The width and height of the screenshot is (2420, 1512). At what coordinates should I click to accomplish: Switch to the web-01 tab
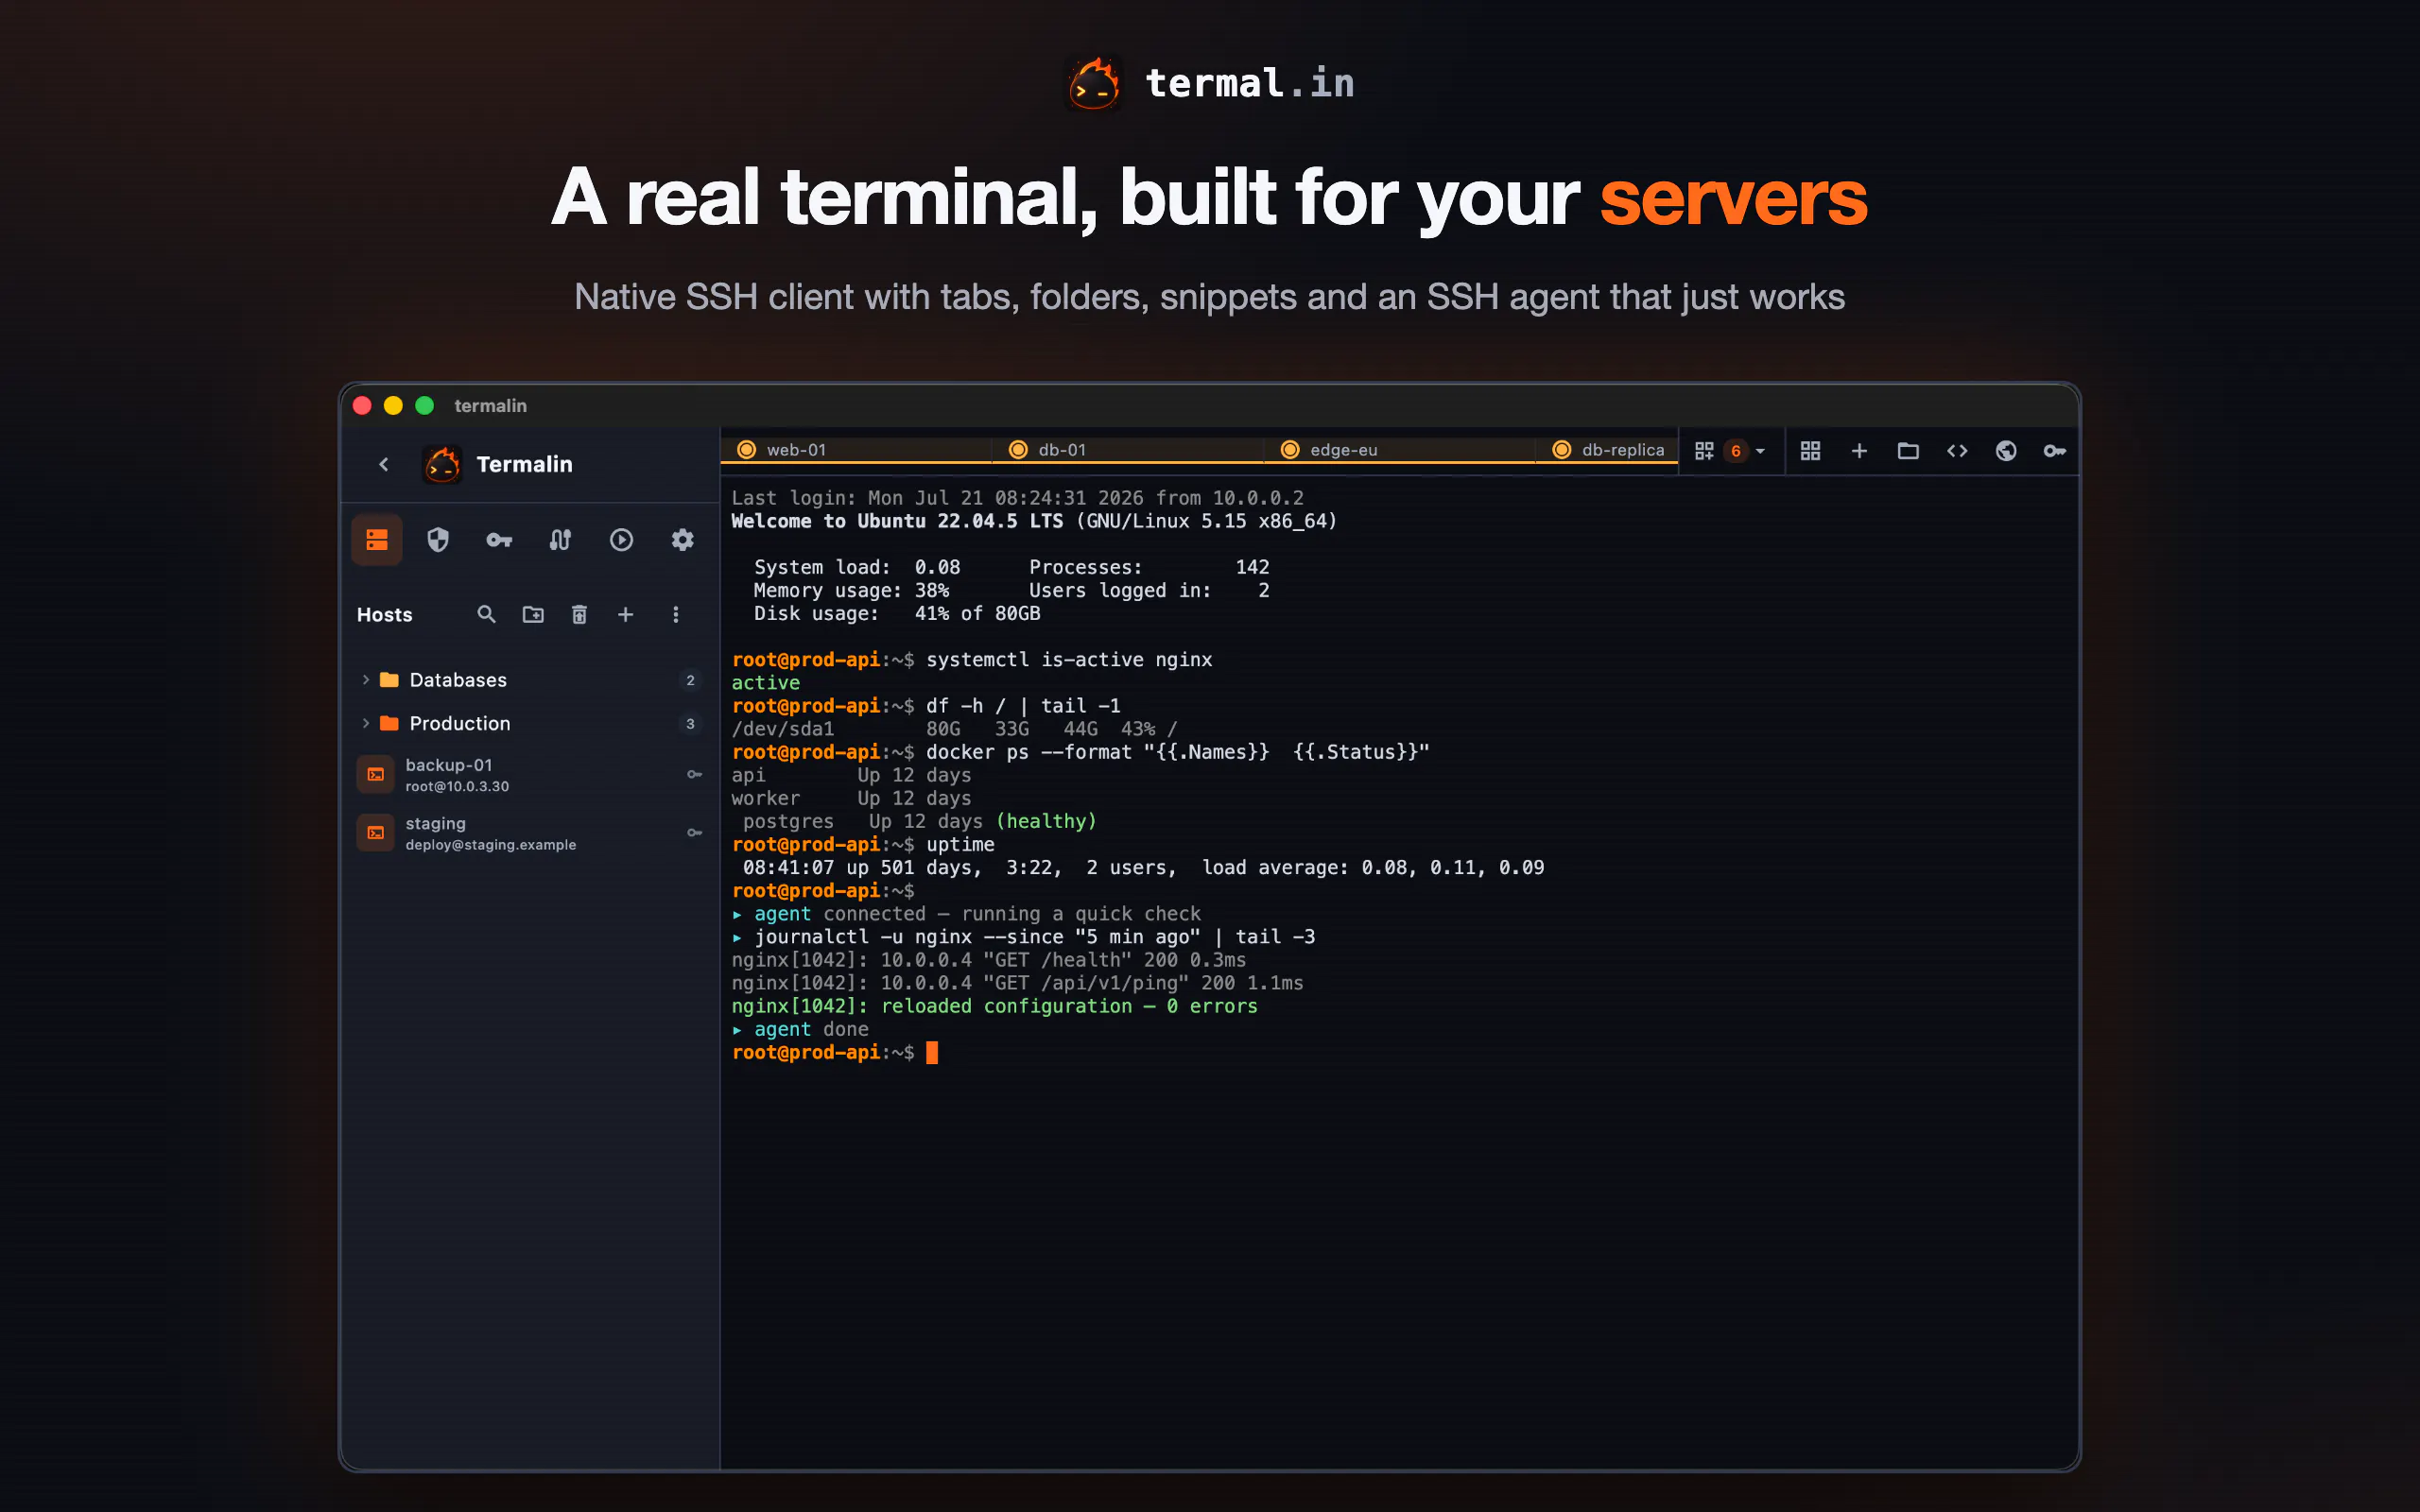click(856, 450)
